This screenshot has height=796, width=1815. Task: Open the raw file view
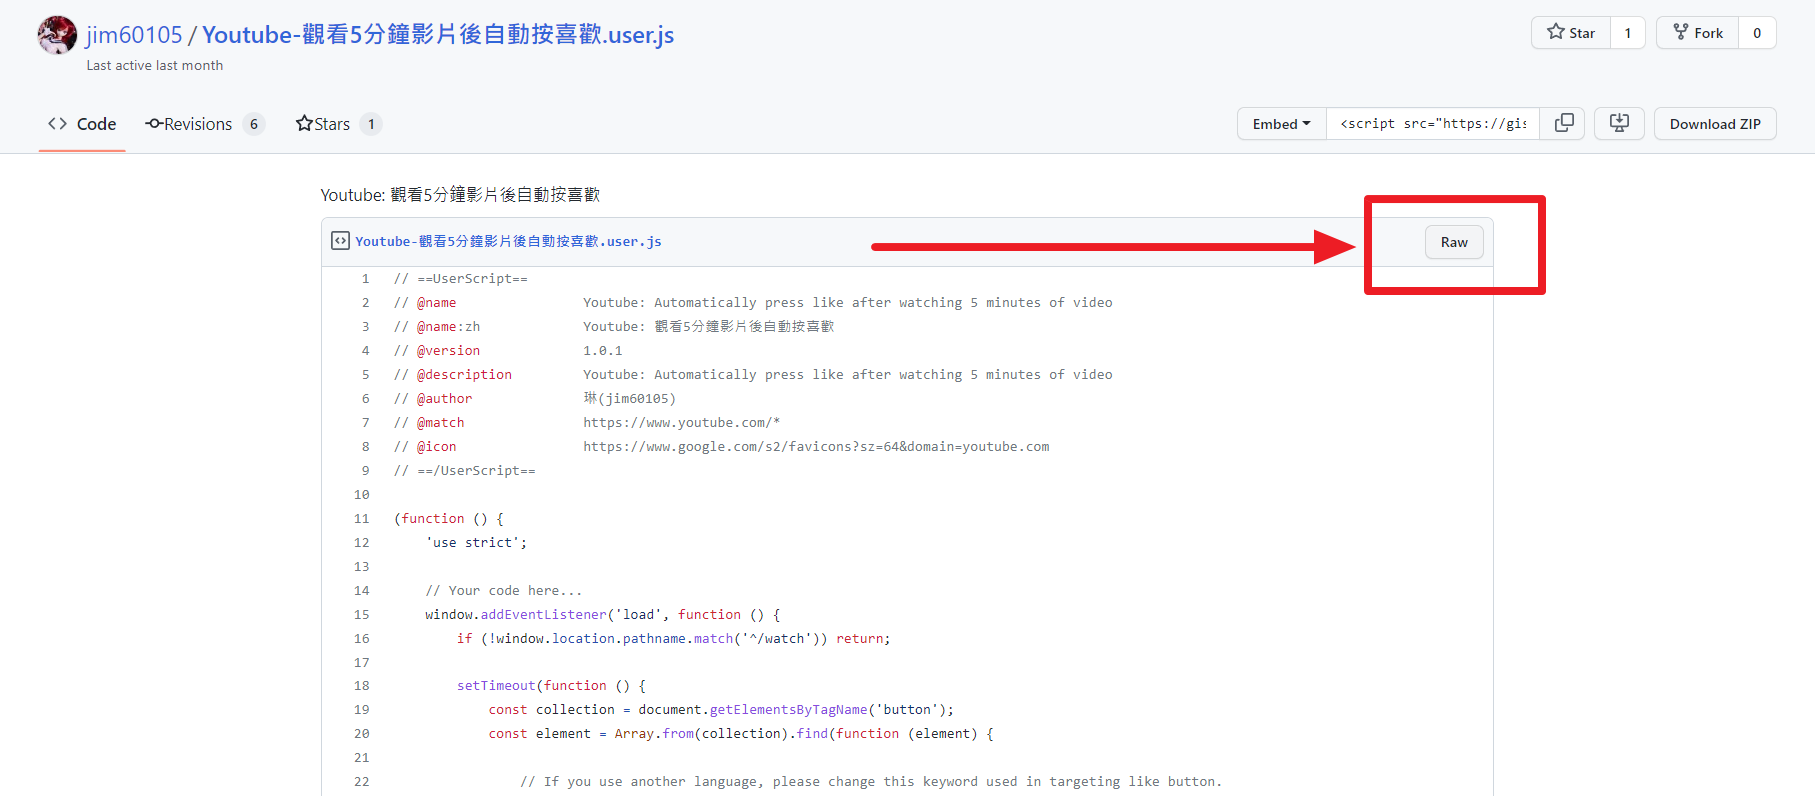click(1453, 242)
